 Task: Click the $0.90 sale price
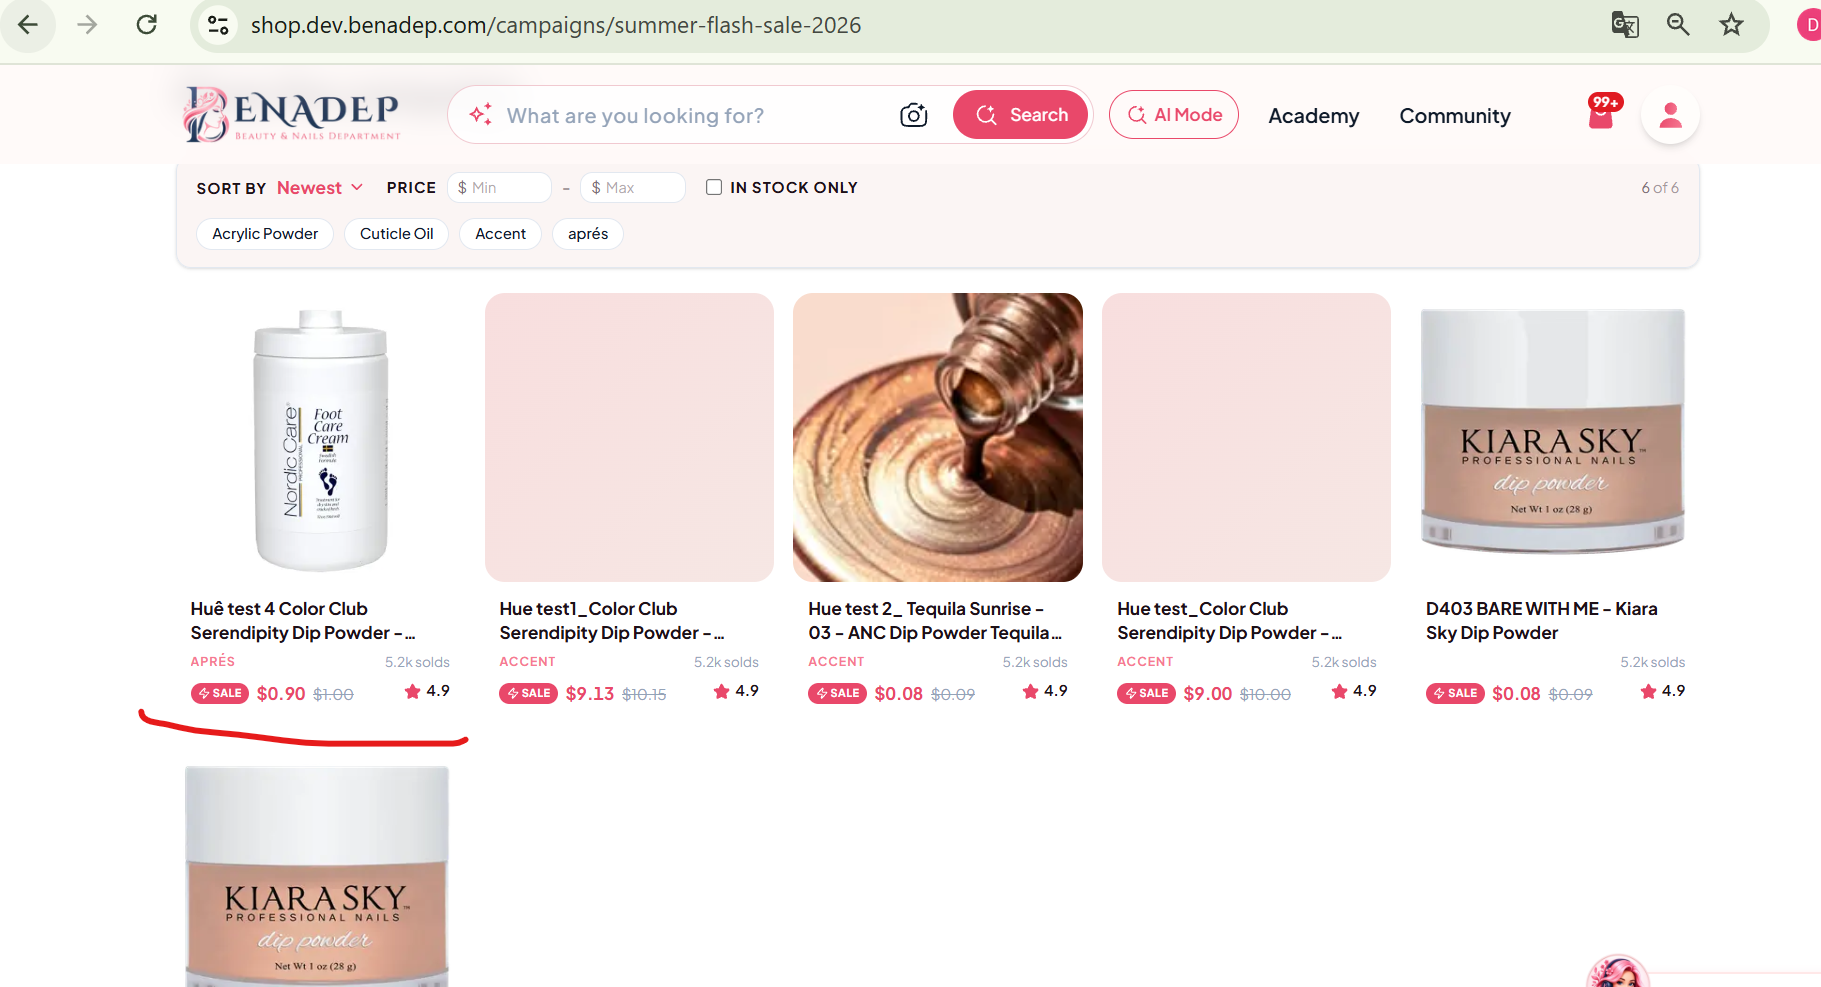point(281,694)
